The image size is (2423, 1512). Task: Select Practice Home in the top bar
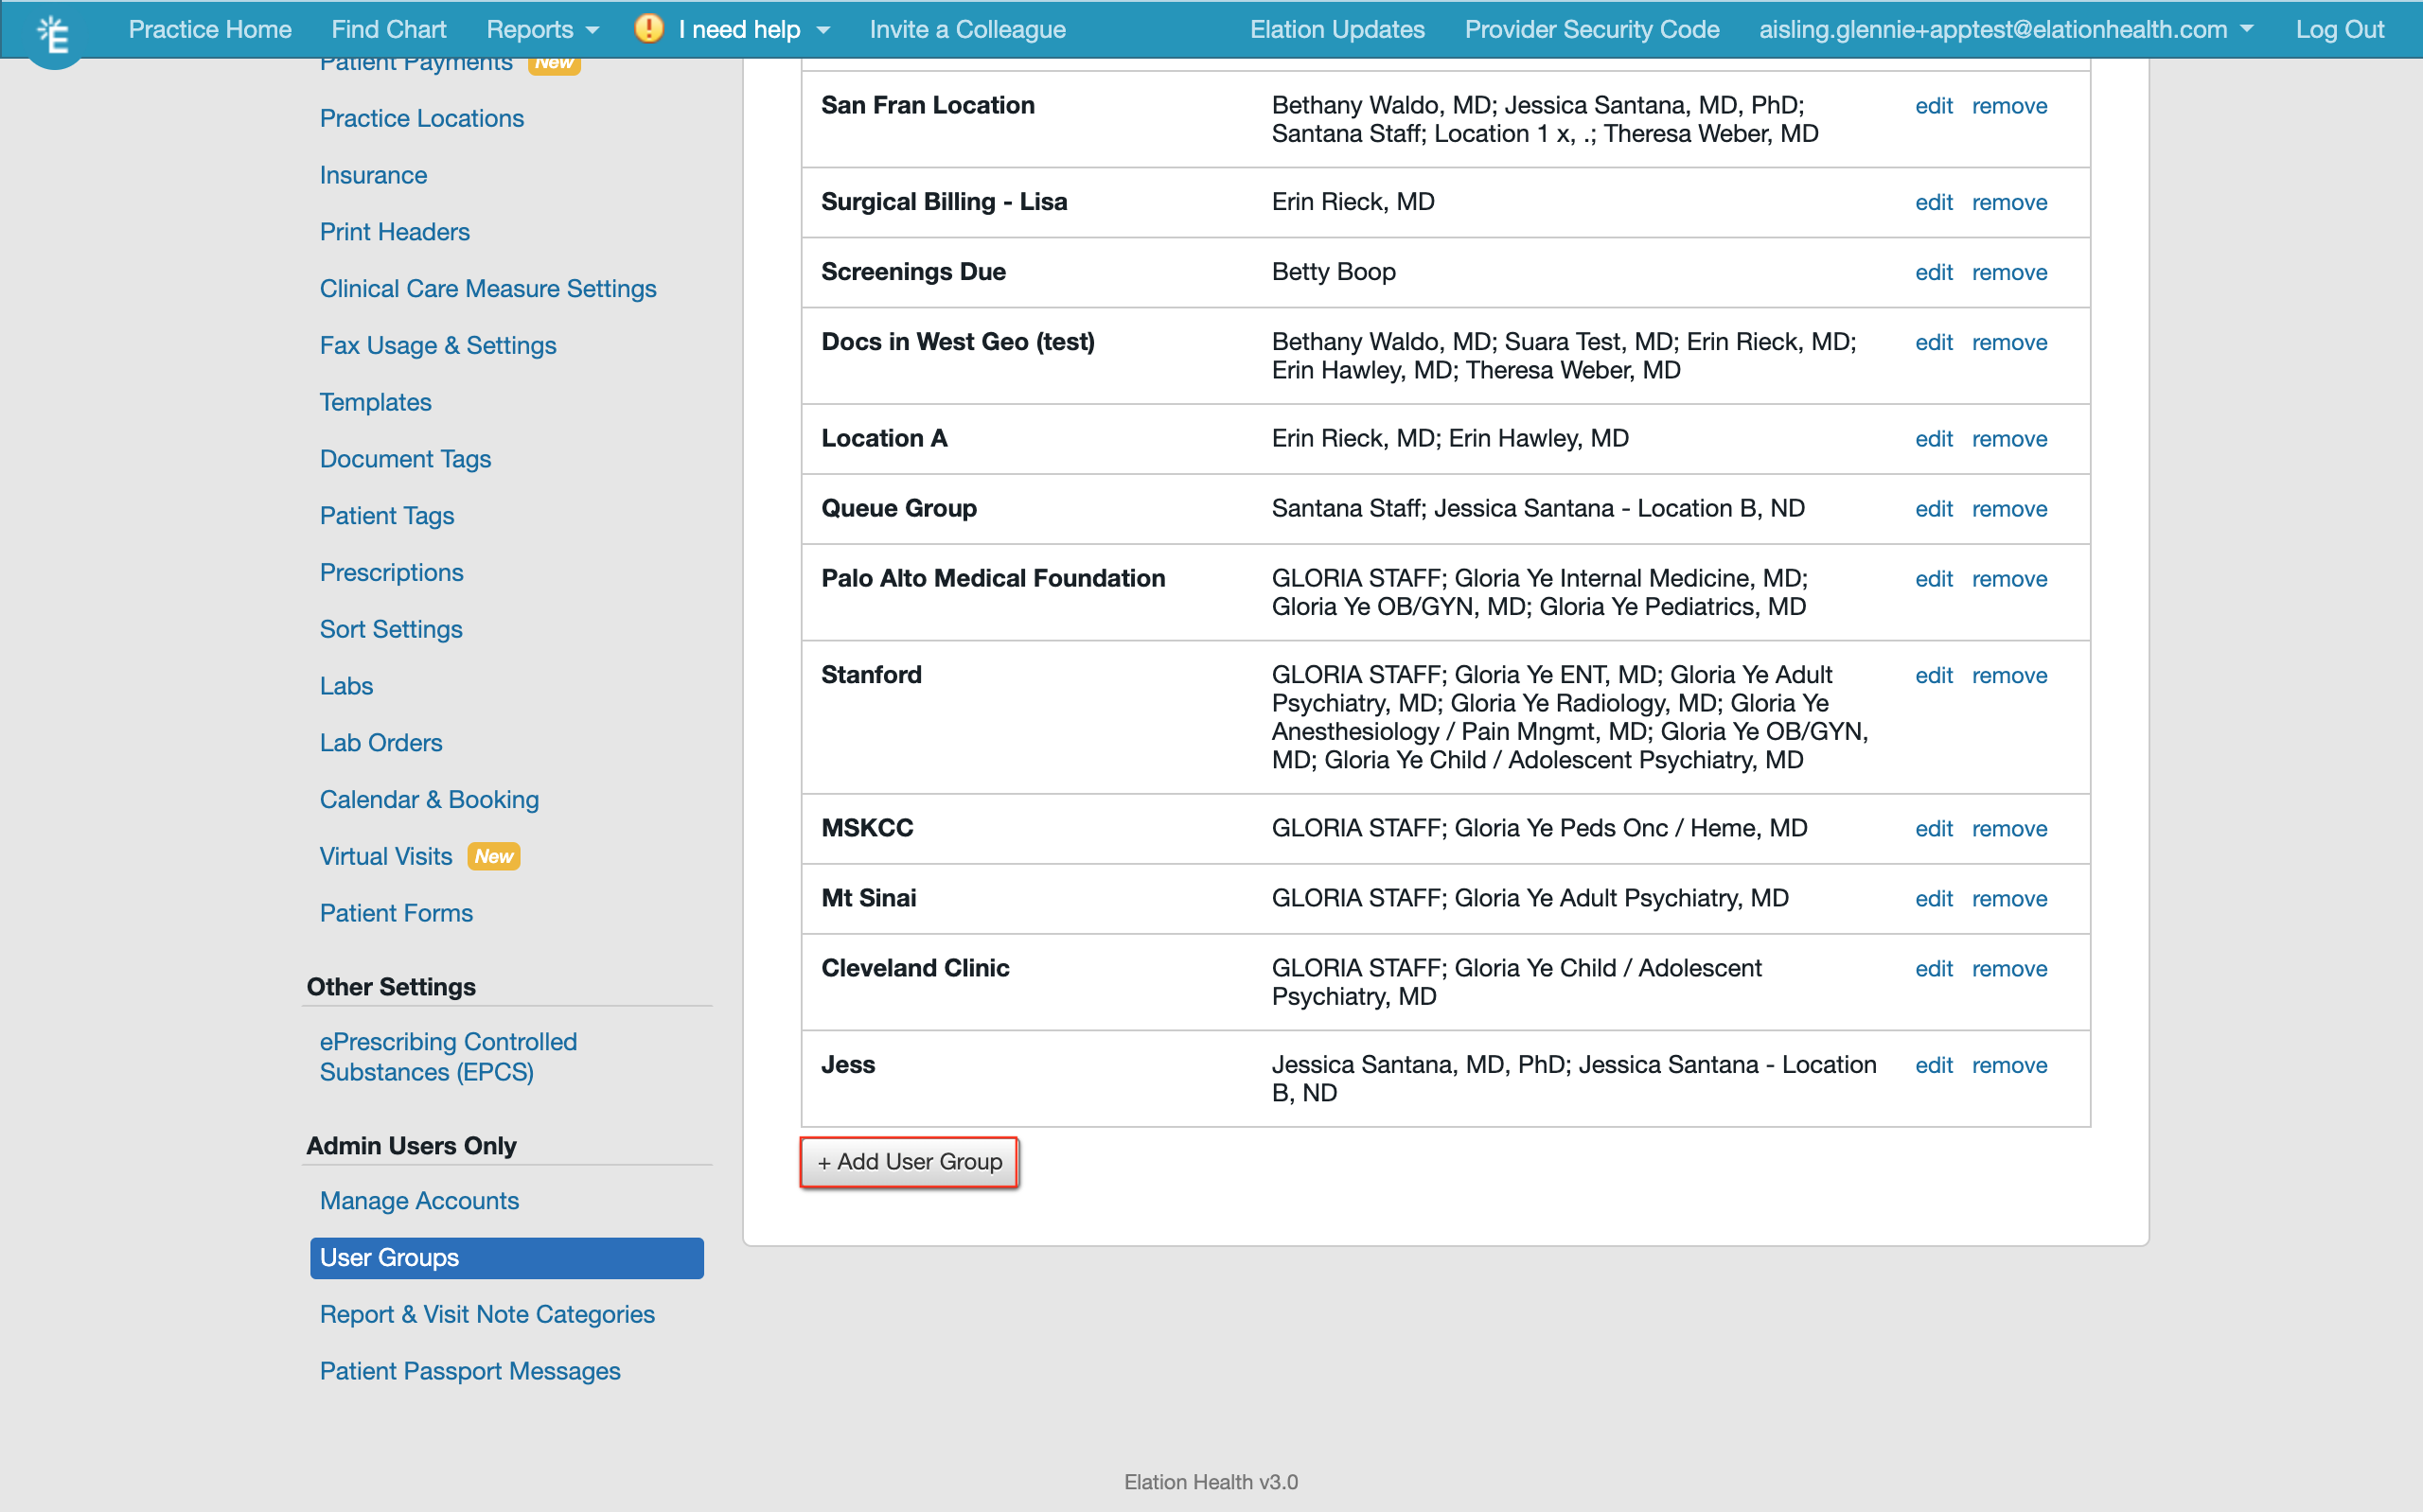(x=209, y=29)
